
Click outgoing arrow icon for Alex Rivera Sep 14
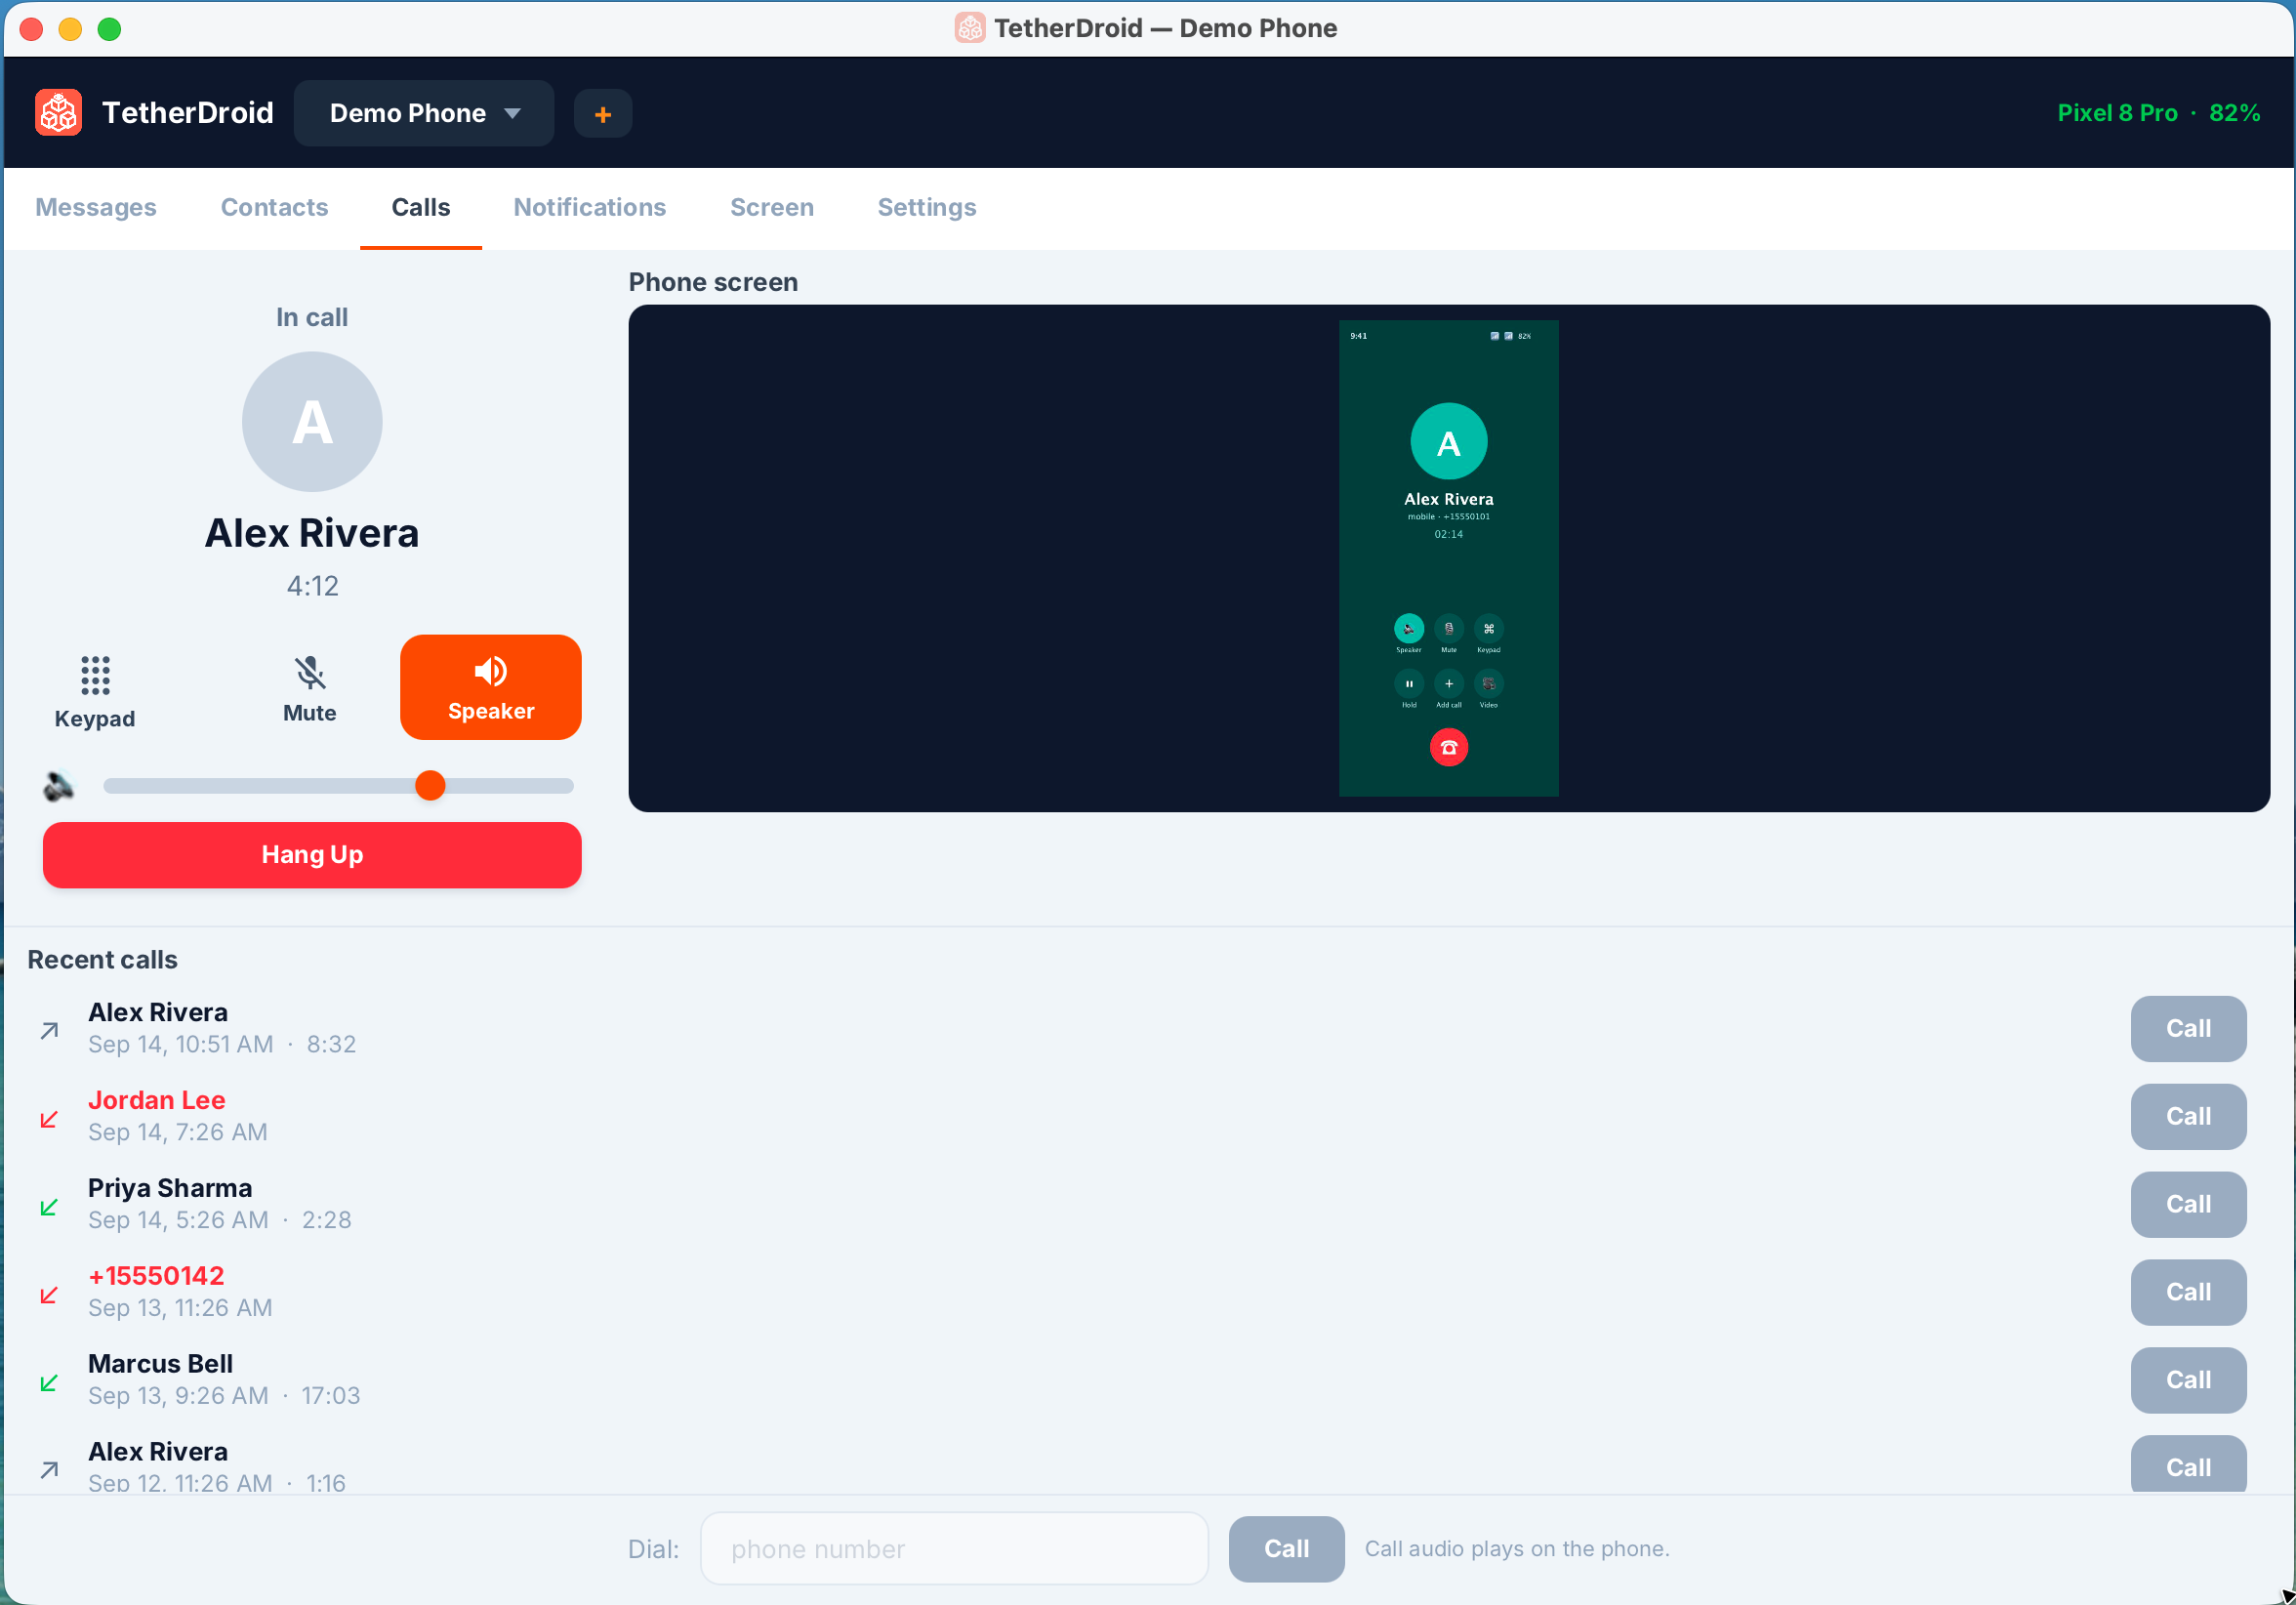pos(49,1030)
